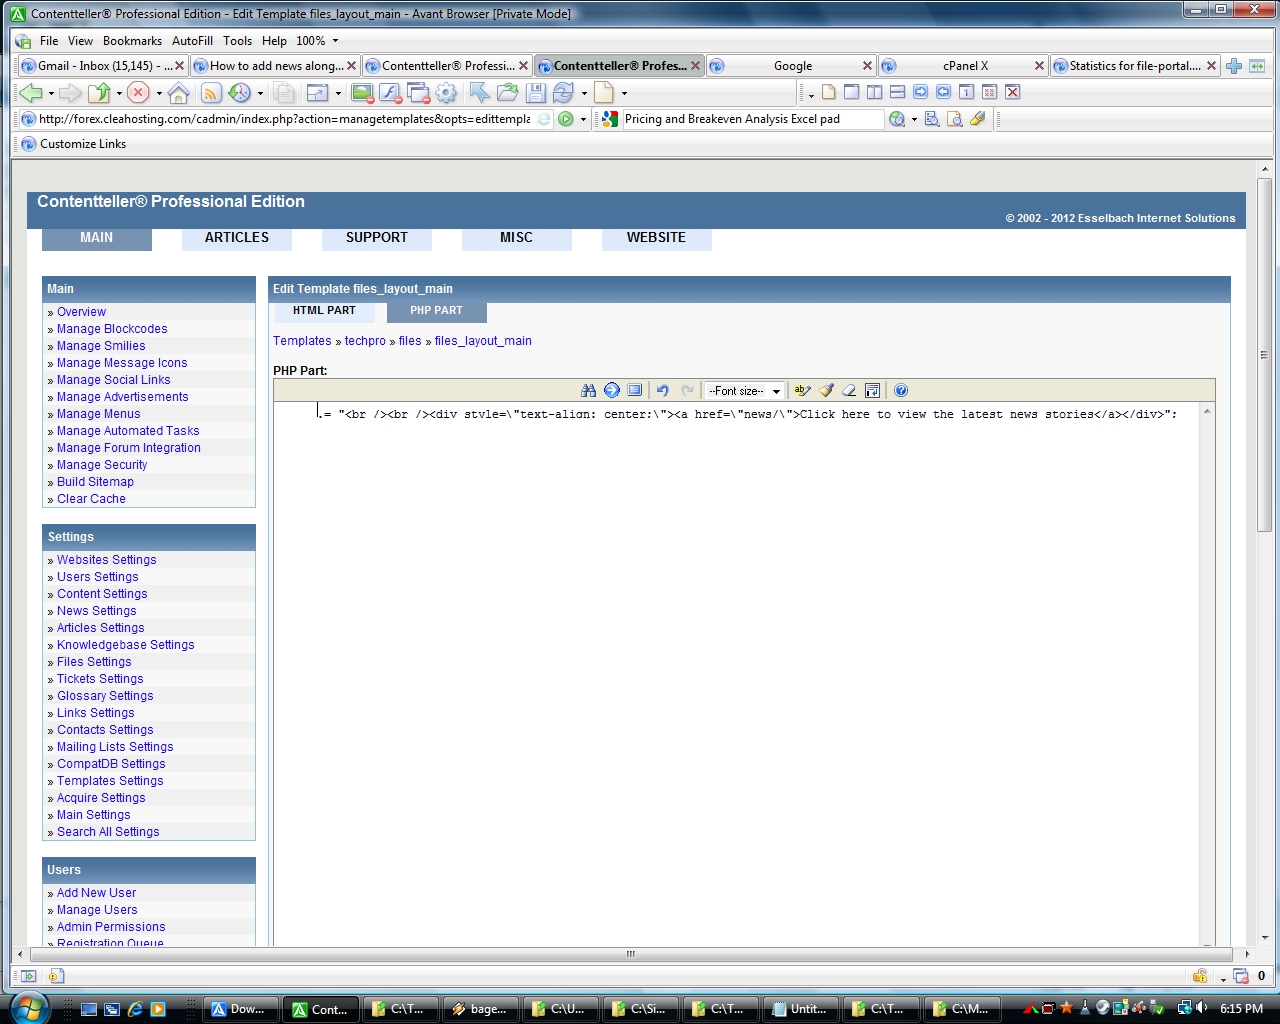This screenshot has height=1024, width=1280.
Task: Click the Close all windows red X icon
Action: click(x=1012, y=92)
